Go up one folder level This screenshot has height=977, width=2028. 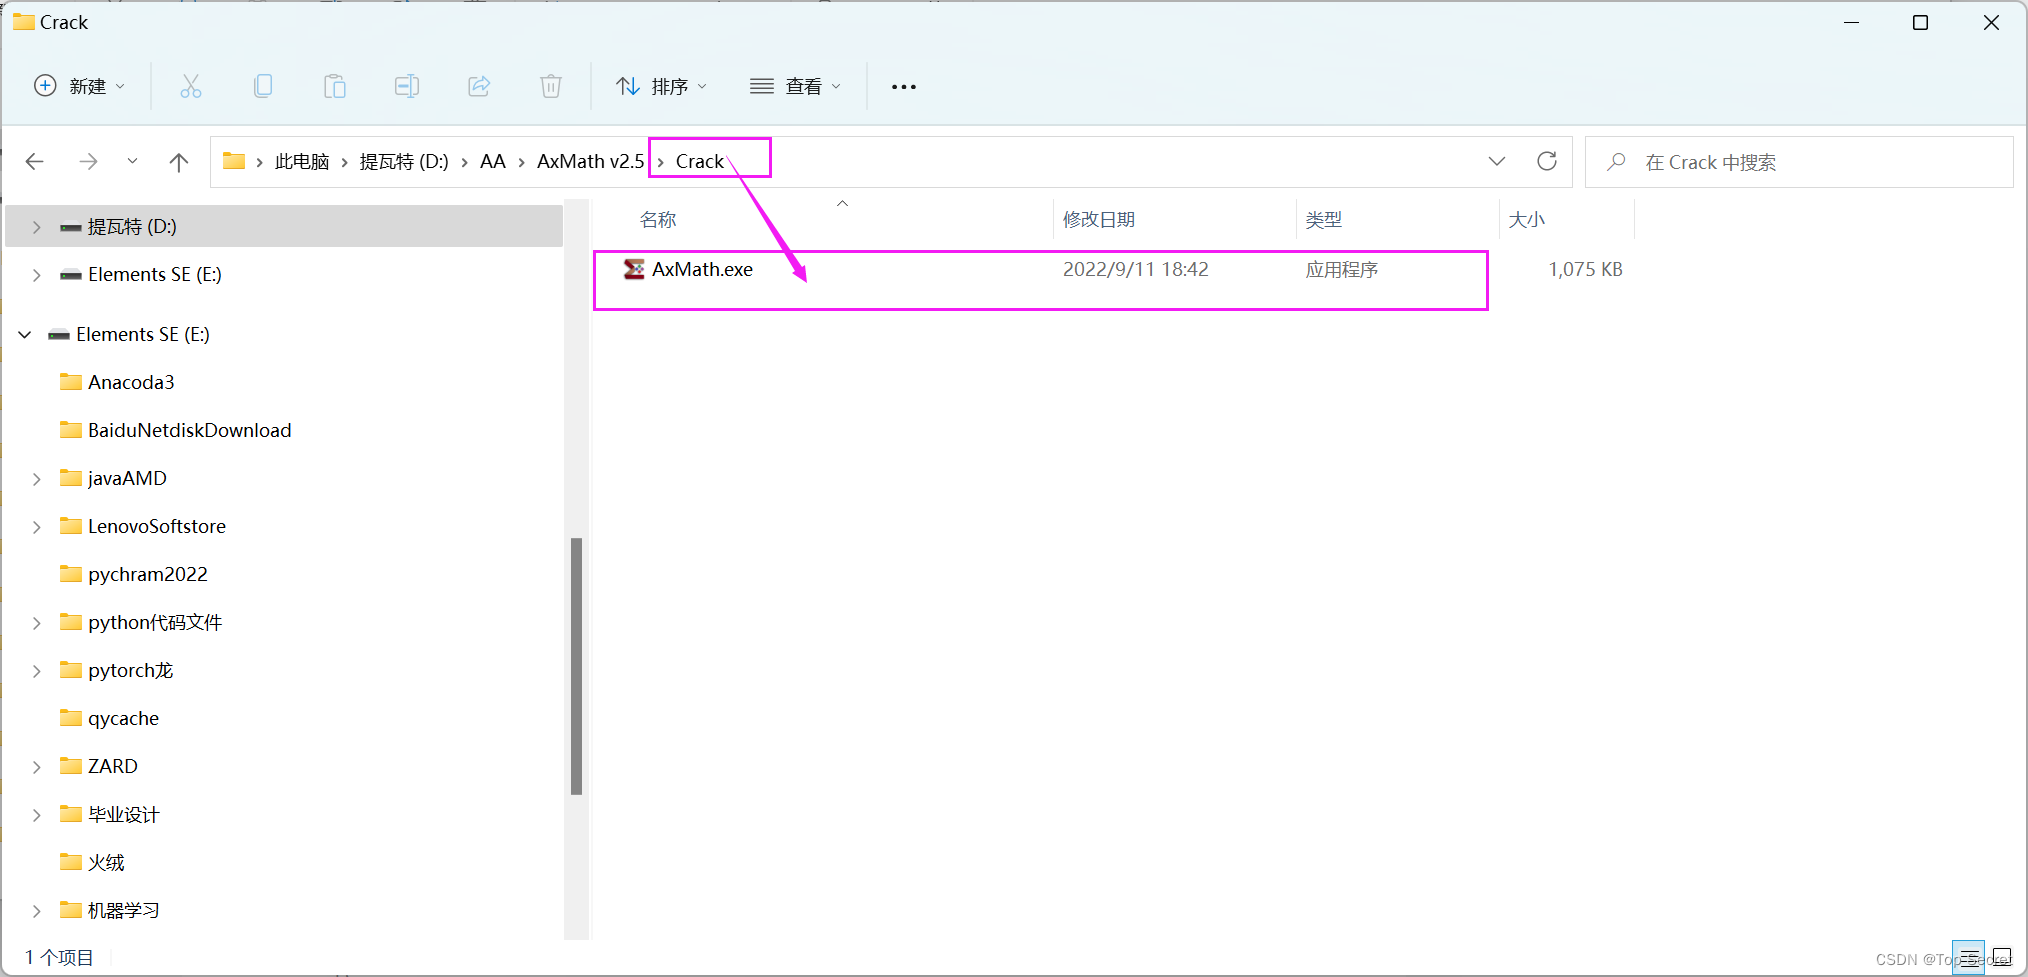pos(179,162)
